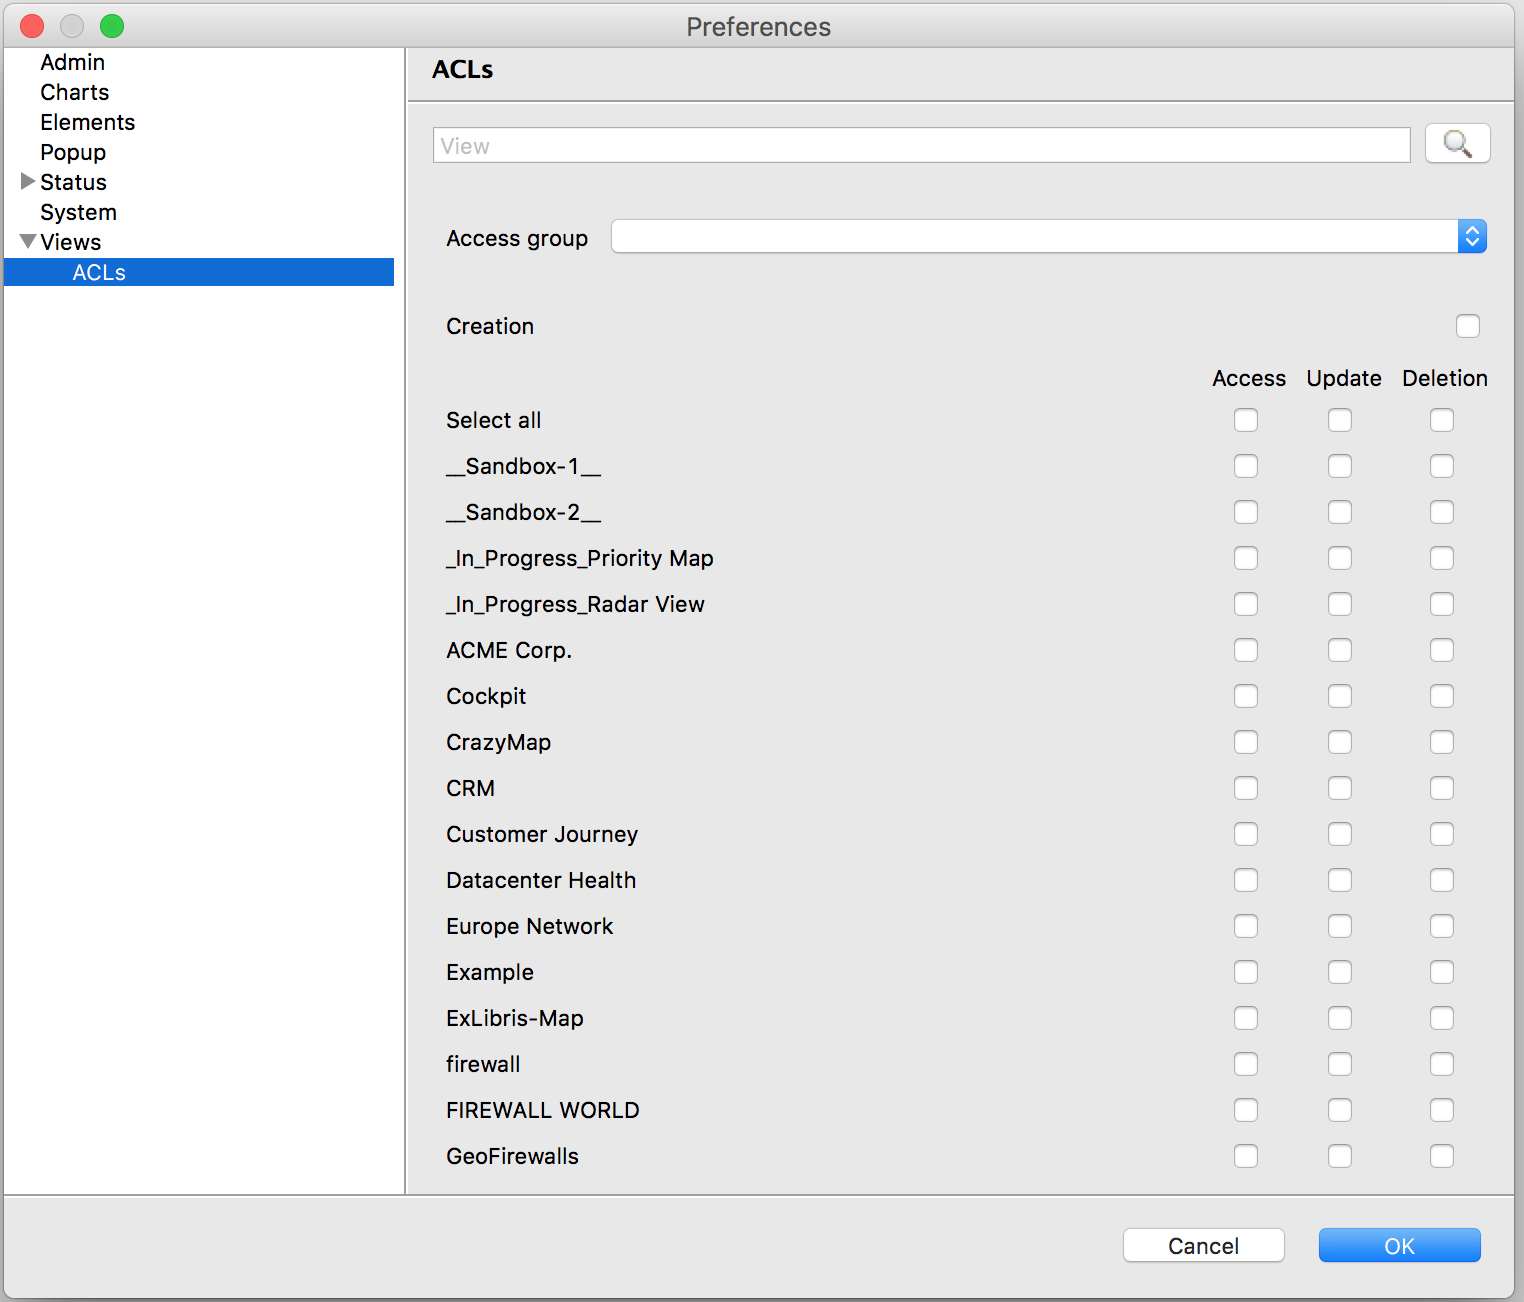This screenshot has height=1302, width=1524.
Task: Enable Deletion for GeoFirewalls view
Action: pyautogui.click(x=1441, y=1156)
